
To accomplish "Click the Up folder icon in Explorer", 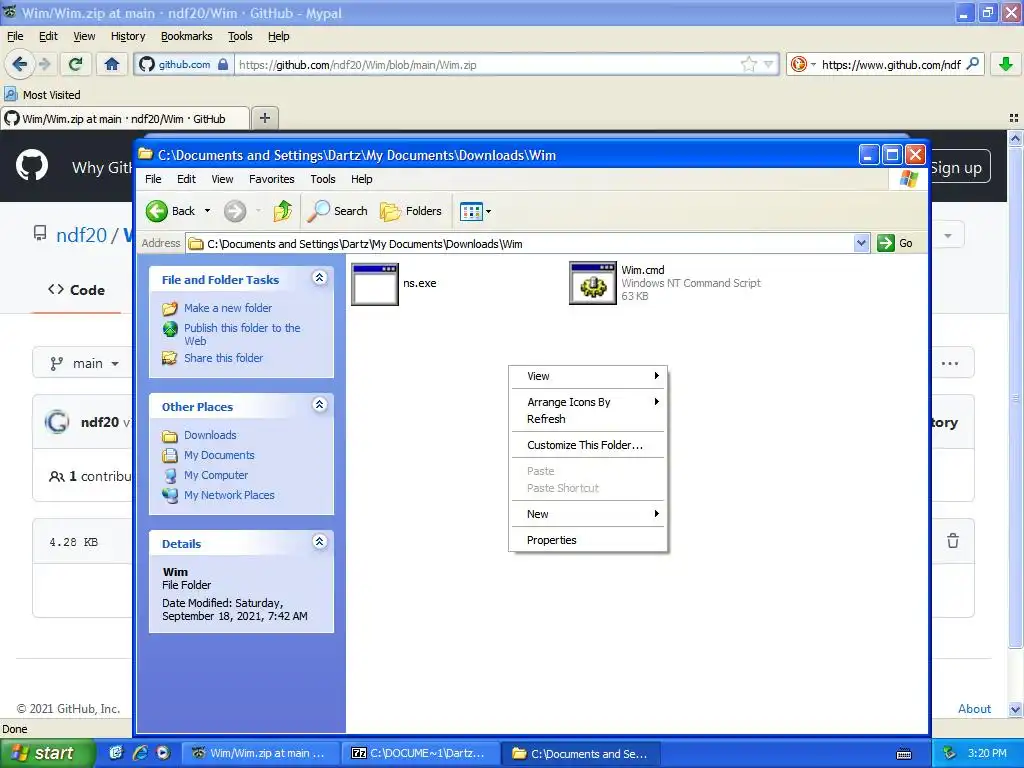I will click(283, 211).
